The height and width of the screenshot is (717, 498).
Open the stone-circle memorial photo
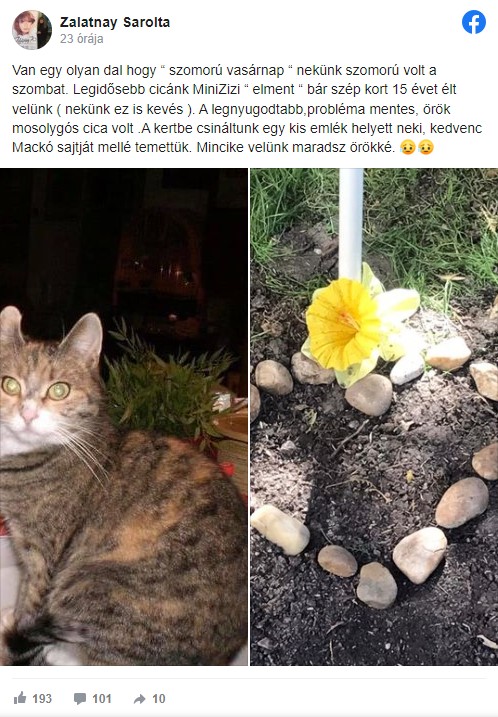tap(374, 417)
